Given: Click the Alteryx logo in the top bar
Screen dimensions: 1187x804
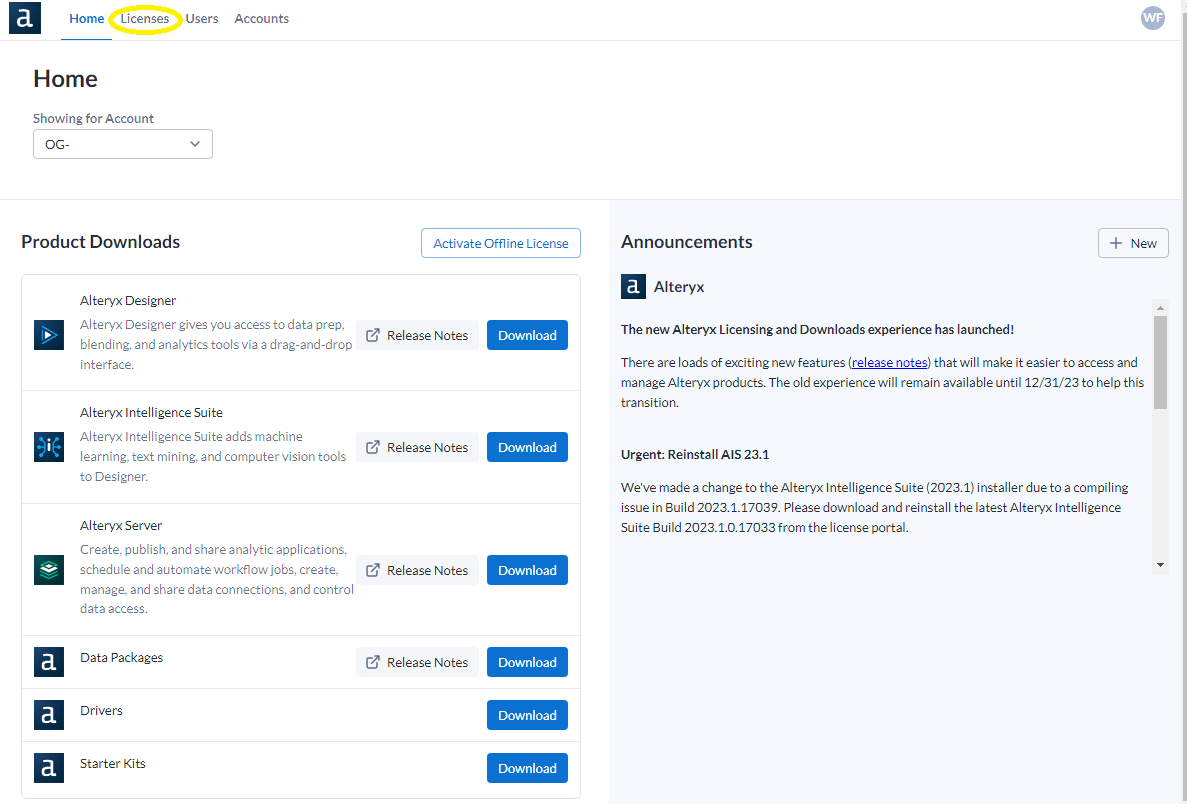Looking at the screenshot, I should [25, 17].
